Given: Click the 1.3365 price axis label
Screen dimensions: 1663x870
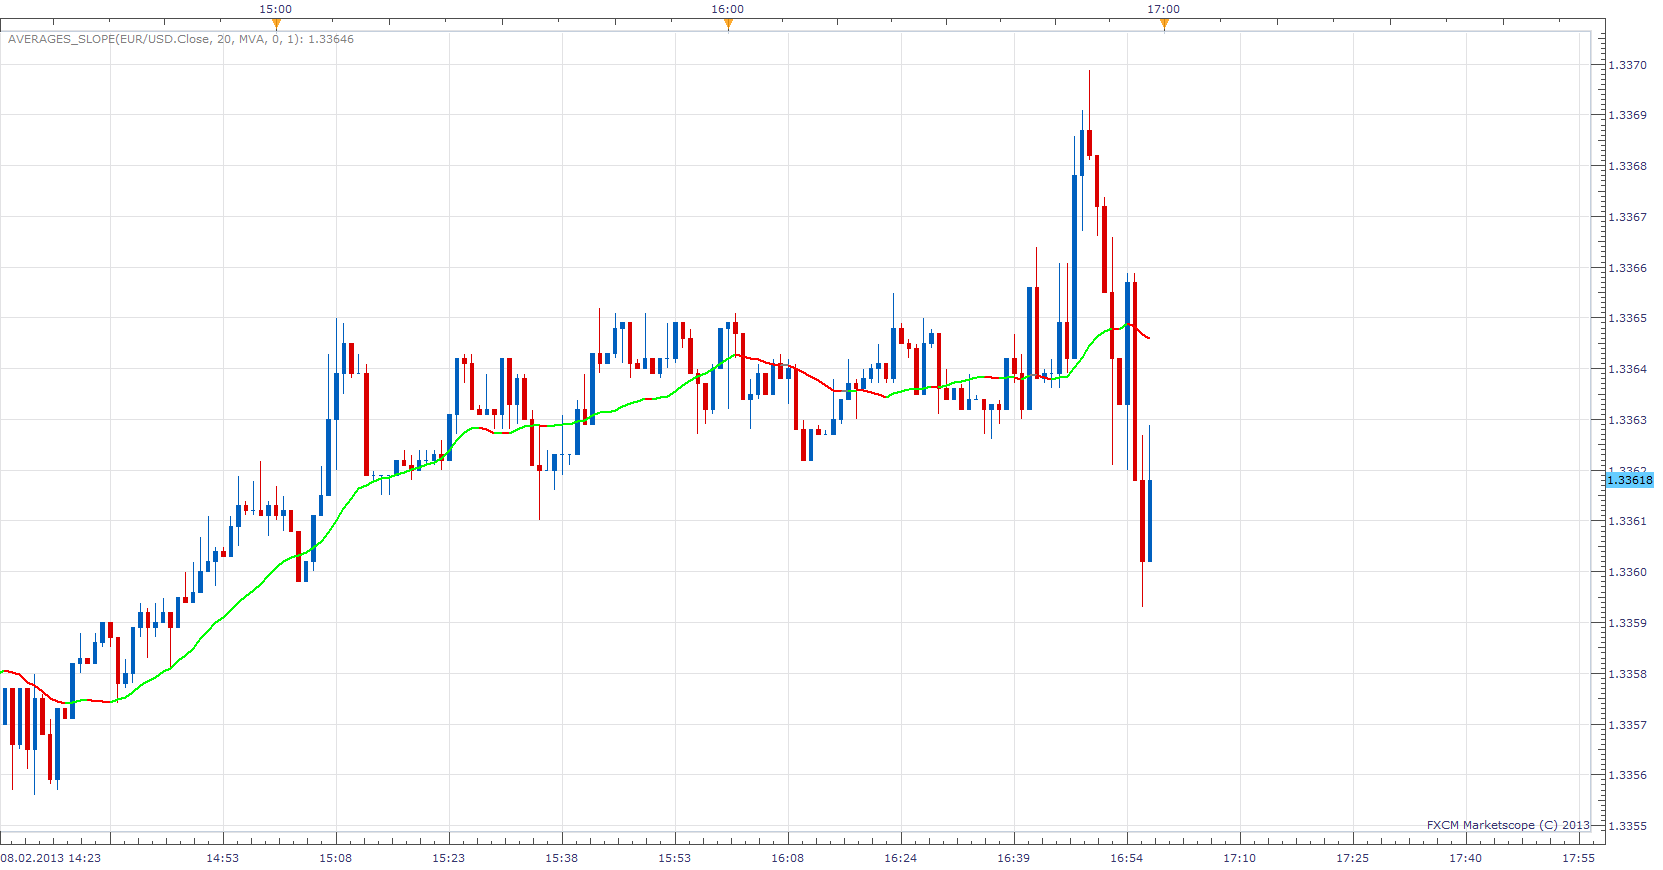Looking at the screenshot, I should tap(1627, 318).
